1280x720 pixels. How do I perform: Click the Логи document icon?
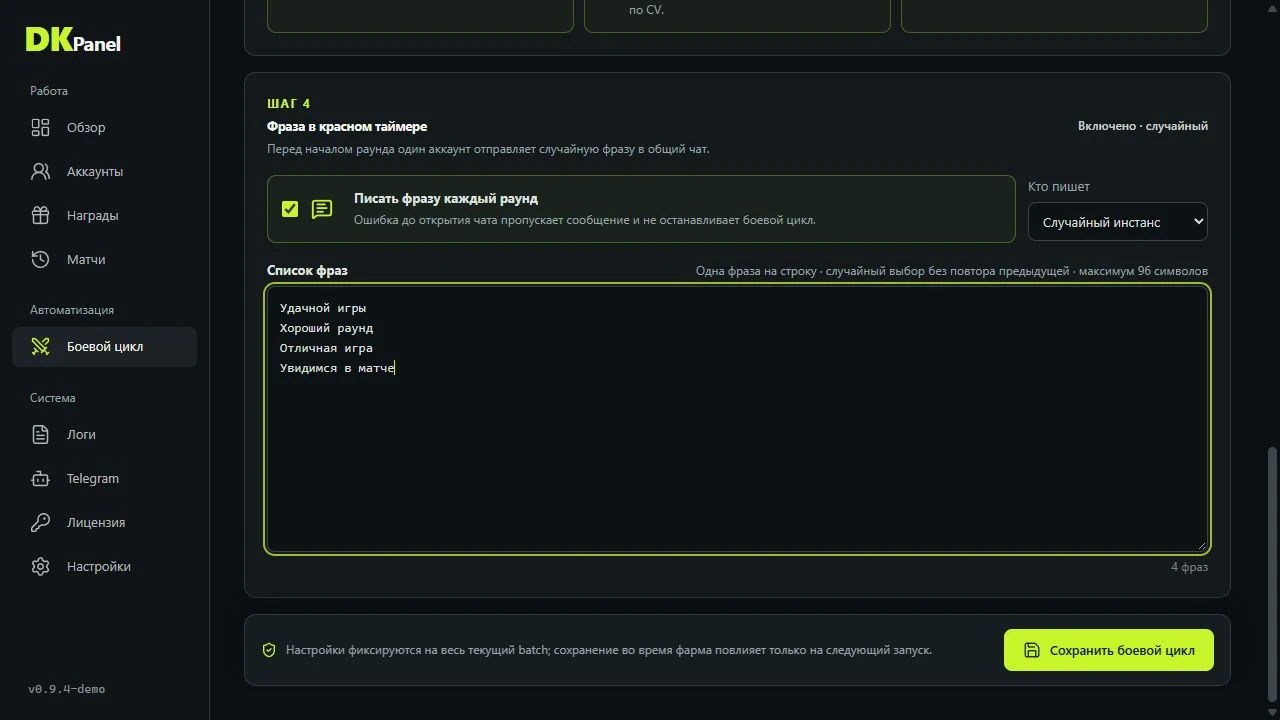tap(40, 434)
